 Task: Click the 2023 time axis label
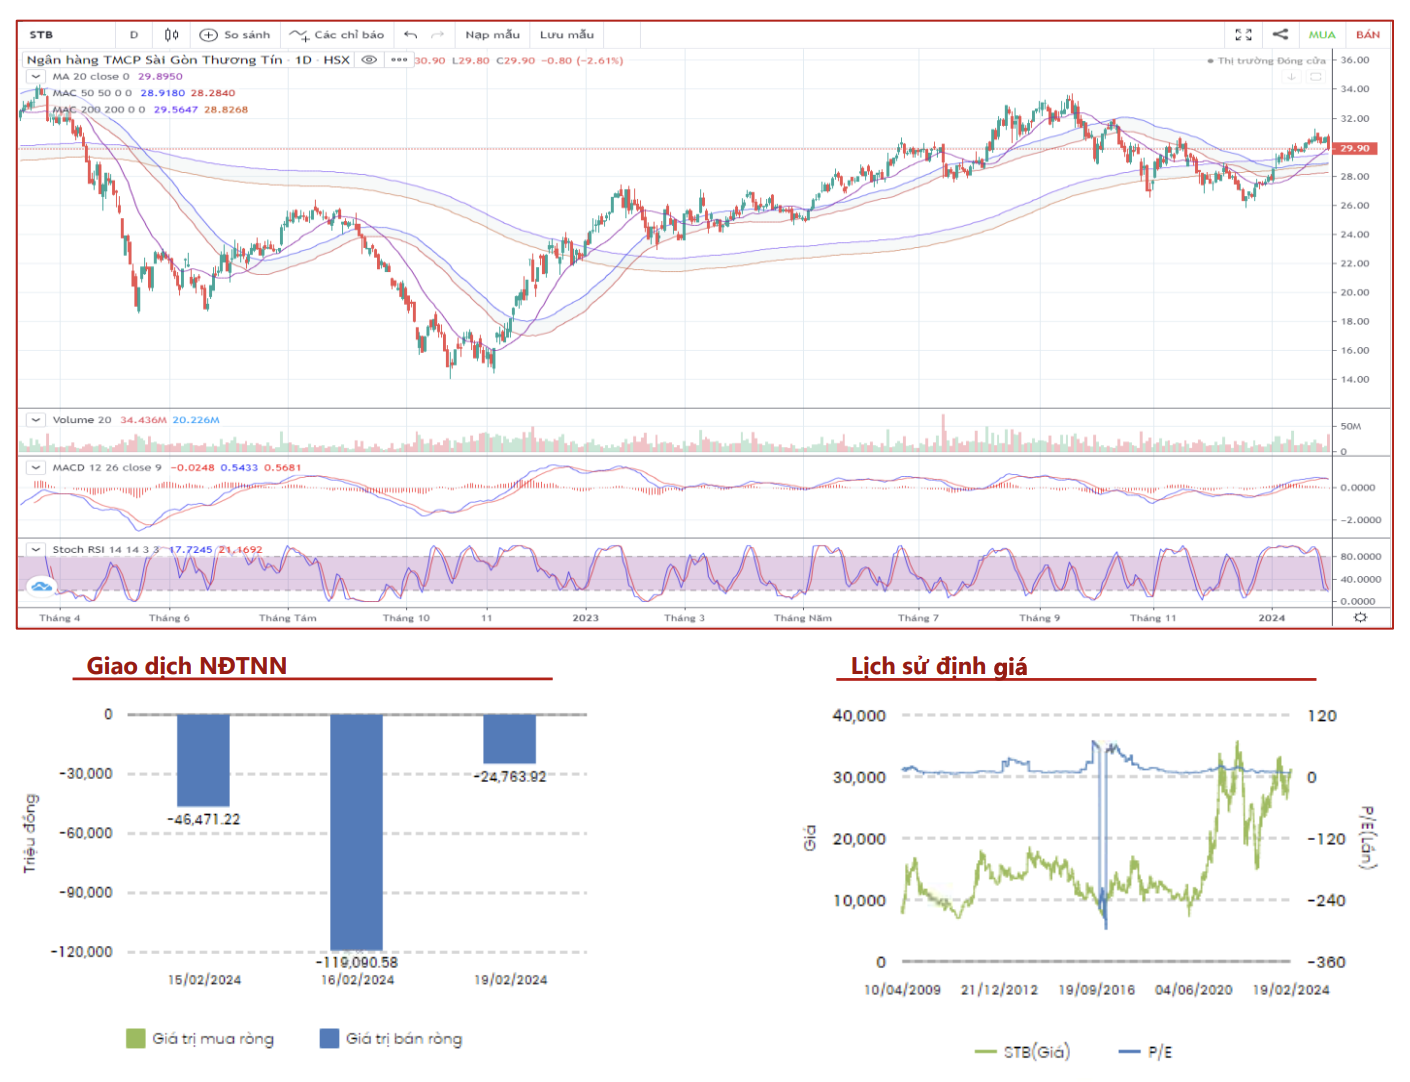tap(585, 618)
